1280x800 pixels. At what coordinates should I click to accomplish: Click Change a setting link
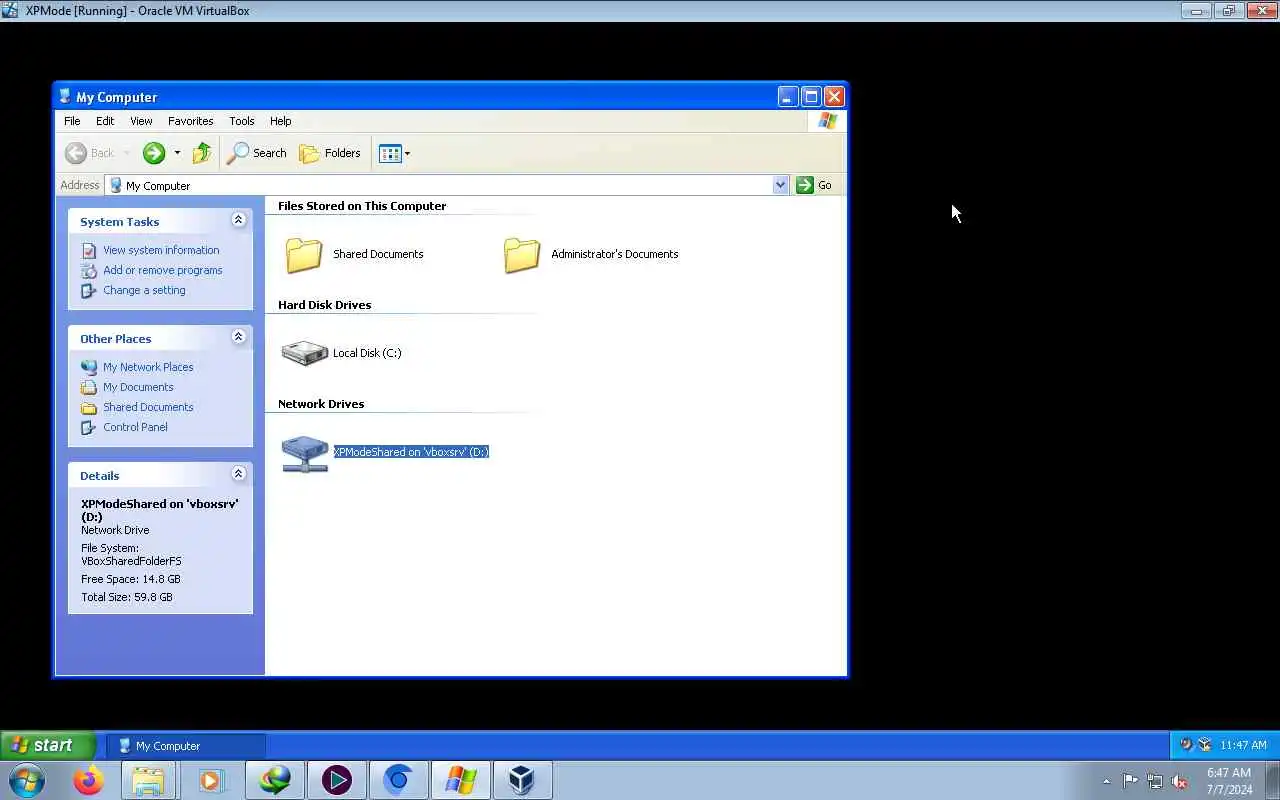[144, 290]
